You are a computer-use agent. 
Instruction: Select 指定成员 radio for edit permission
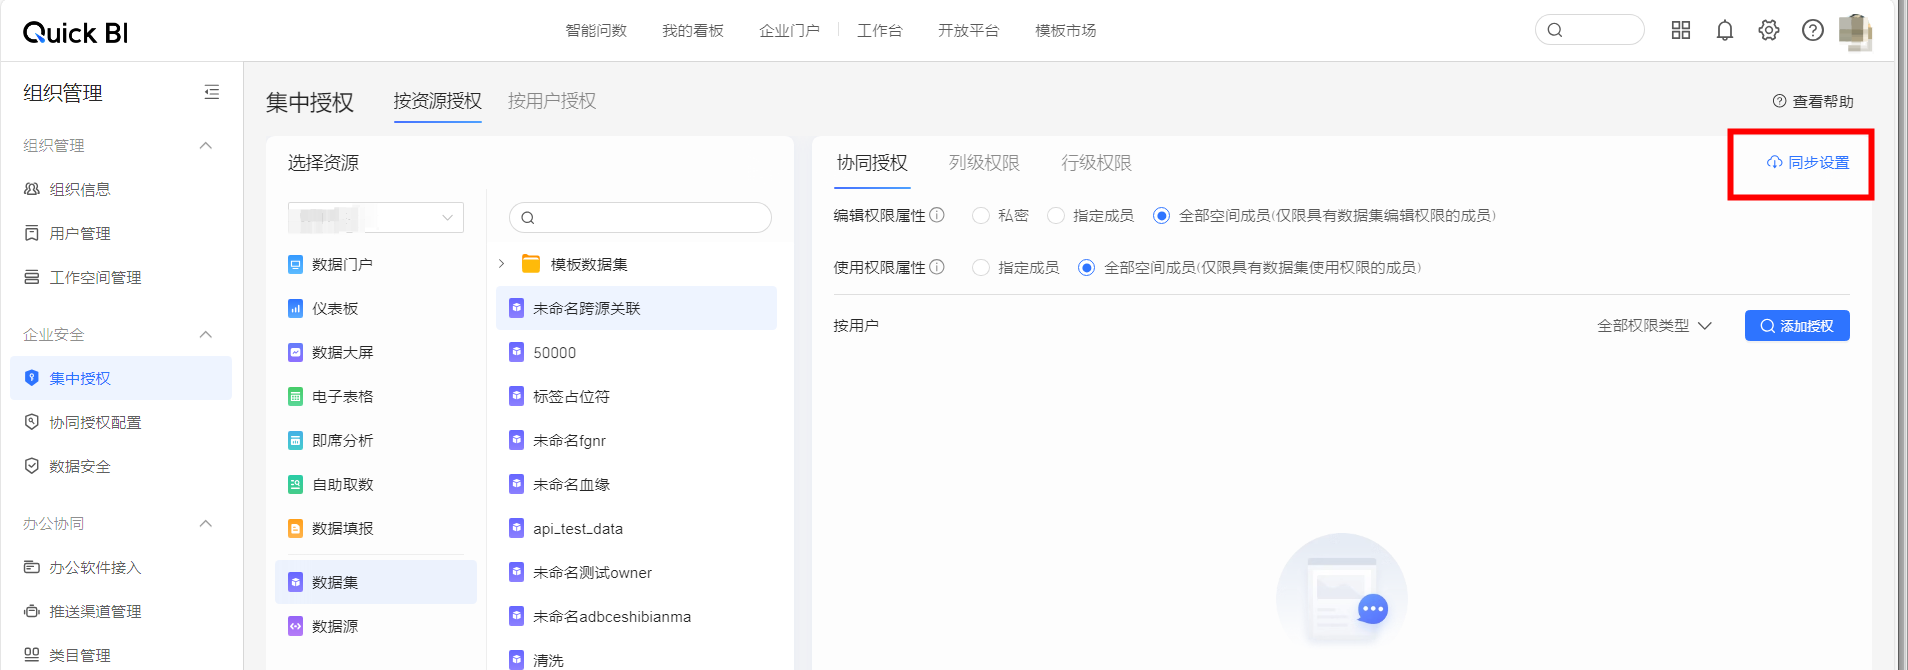point(1056,216)
